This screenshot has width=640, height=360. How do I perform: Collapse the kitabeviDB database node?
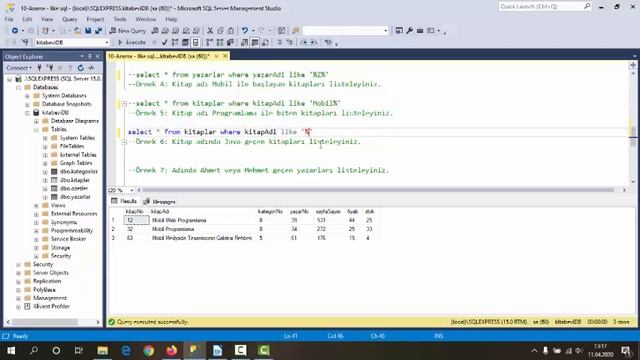27,113
